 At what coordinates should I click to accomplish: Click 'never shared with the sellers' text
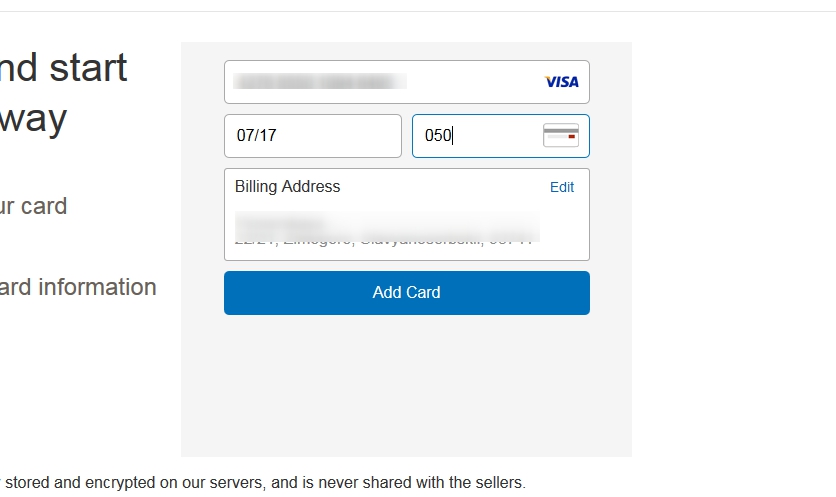click(x=430, y=483)
